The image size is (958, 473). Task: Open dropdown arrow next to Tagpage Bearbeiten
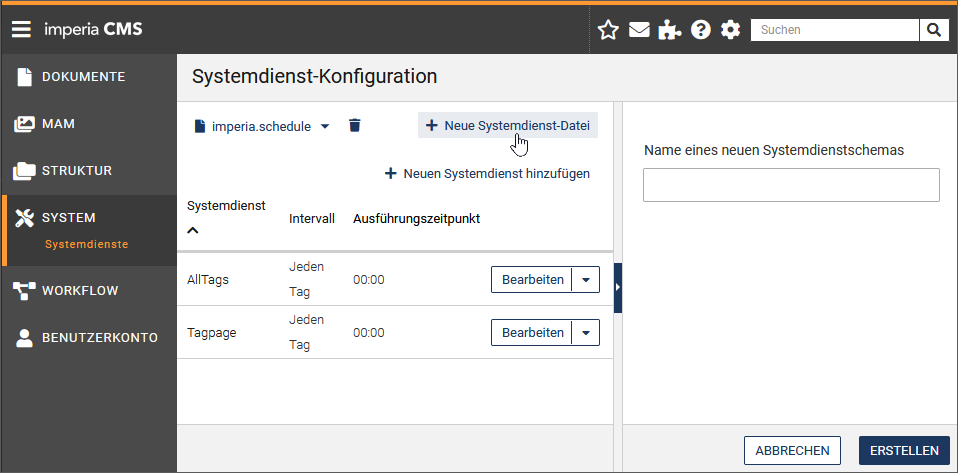[586, 333]
